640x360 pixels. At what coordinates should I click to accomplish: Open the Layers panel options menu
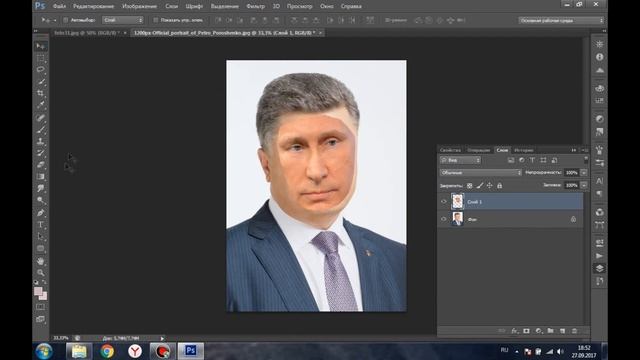click(x=584, y=150)
